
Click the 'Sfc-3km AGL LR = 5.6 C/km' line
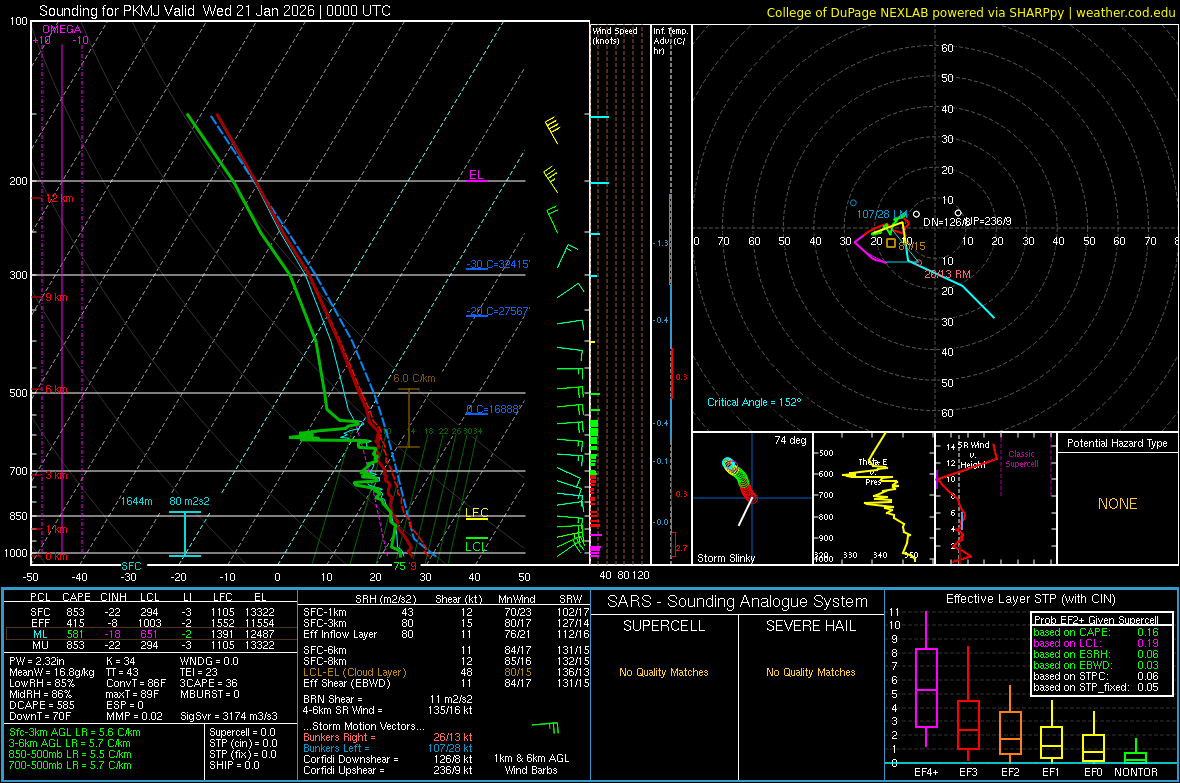click(x=75, y=732)
